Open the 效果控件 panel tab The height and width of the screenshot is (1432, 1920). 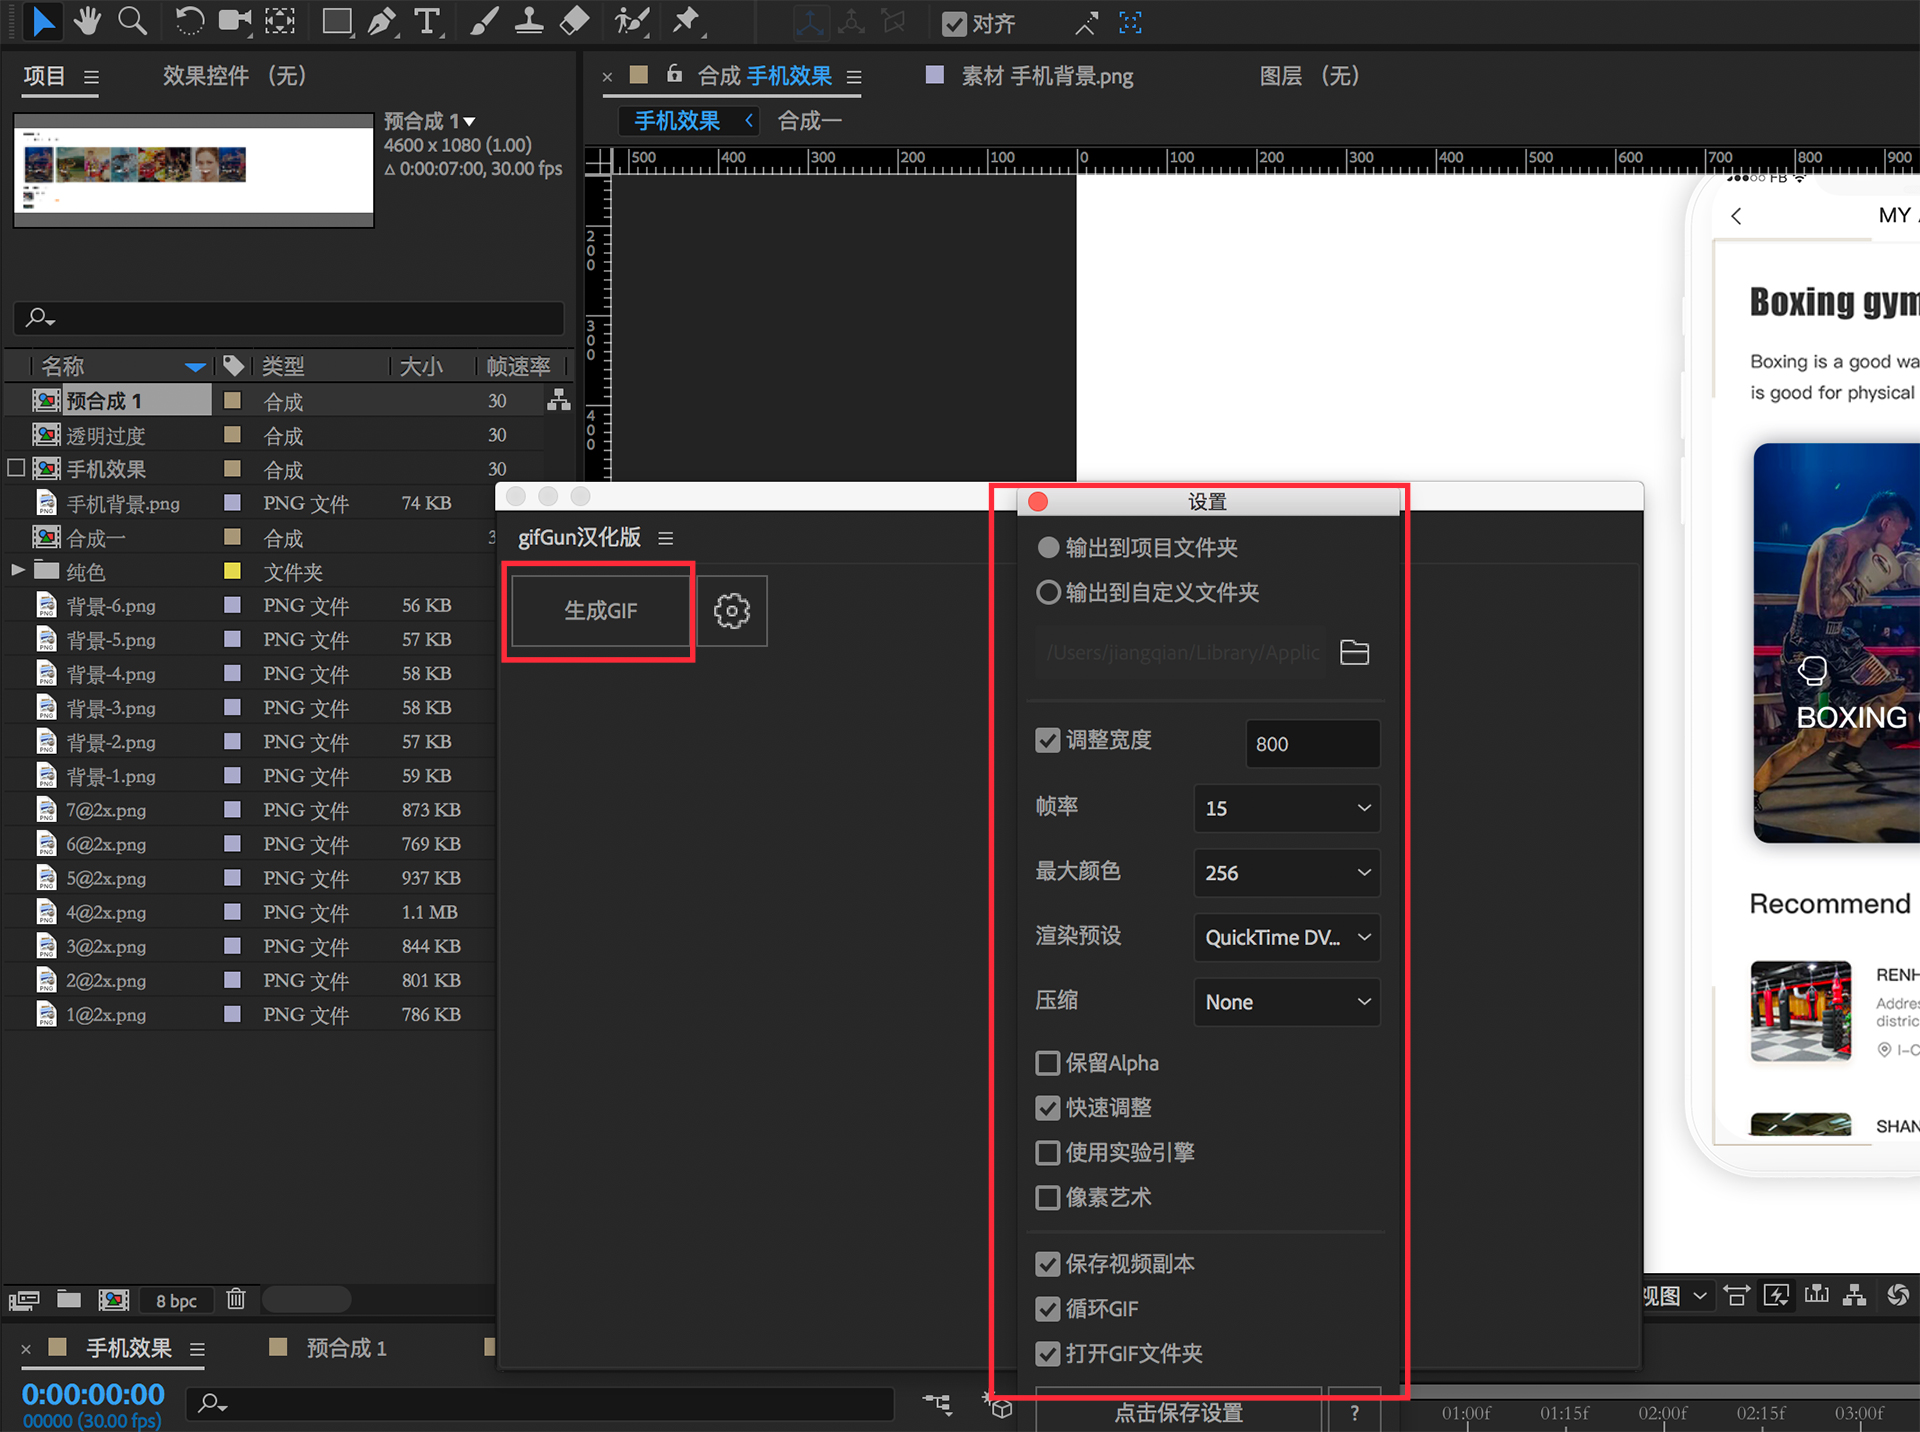tap(234, 76)
